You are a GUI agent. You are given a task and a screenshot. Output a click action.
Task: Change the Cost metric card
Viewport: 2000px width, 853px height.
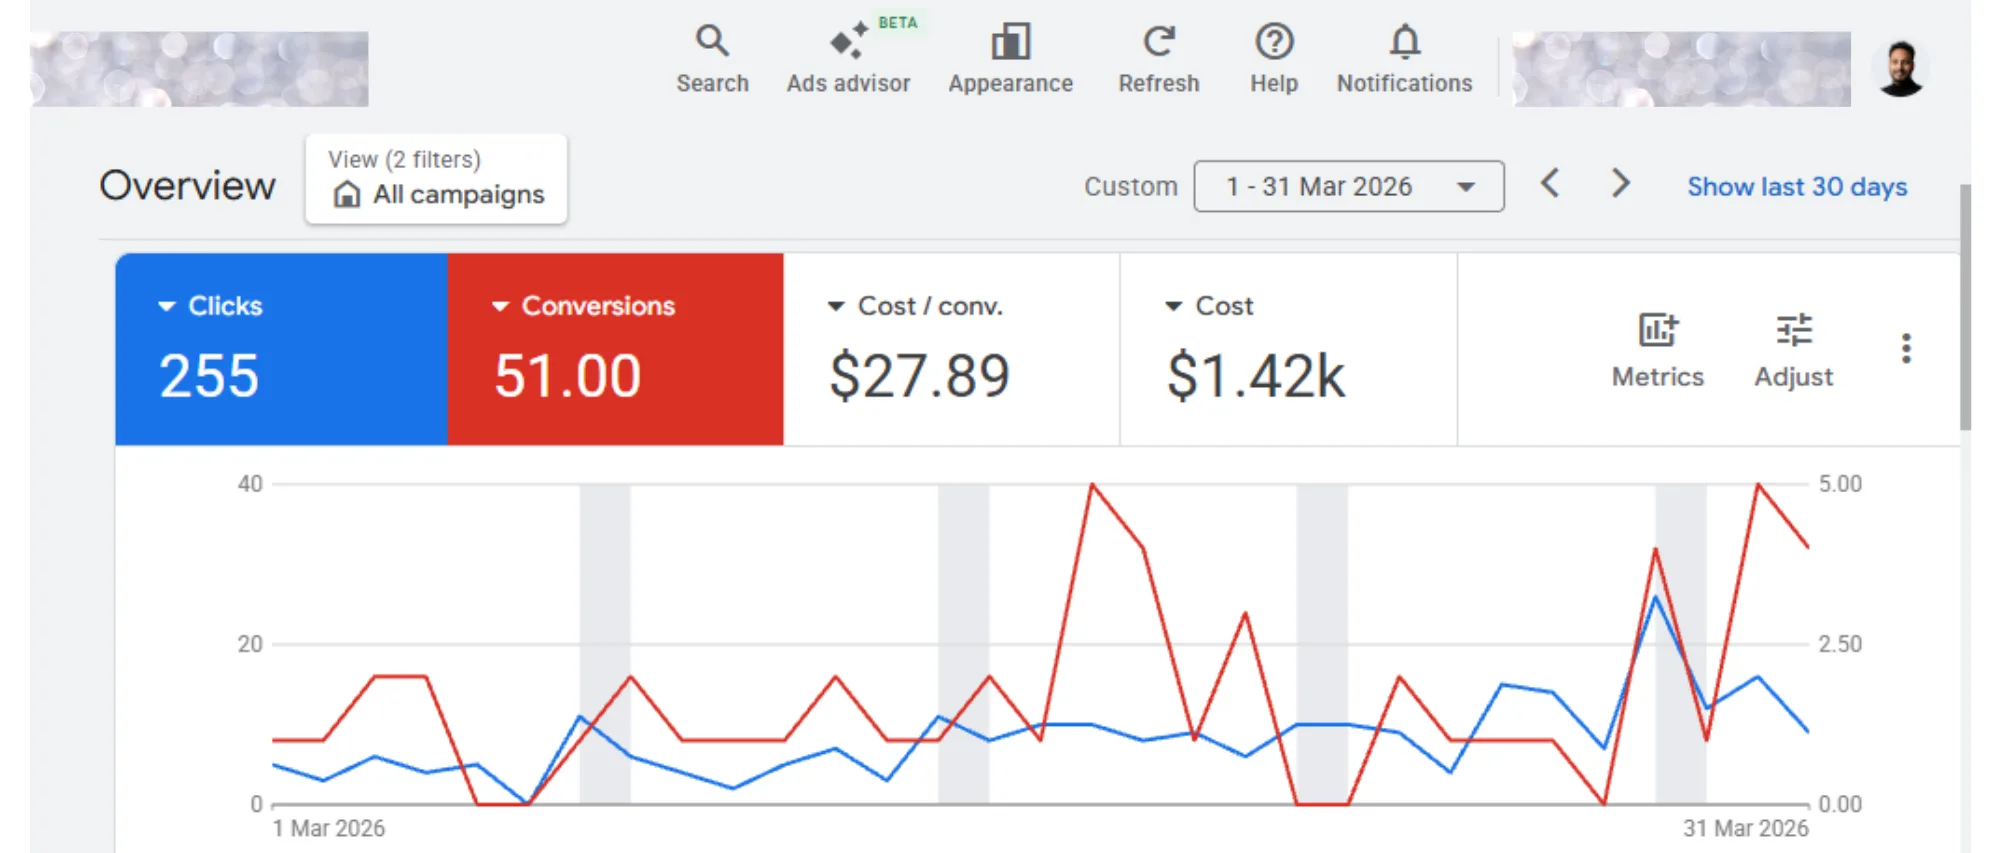click(1209, 306)
